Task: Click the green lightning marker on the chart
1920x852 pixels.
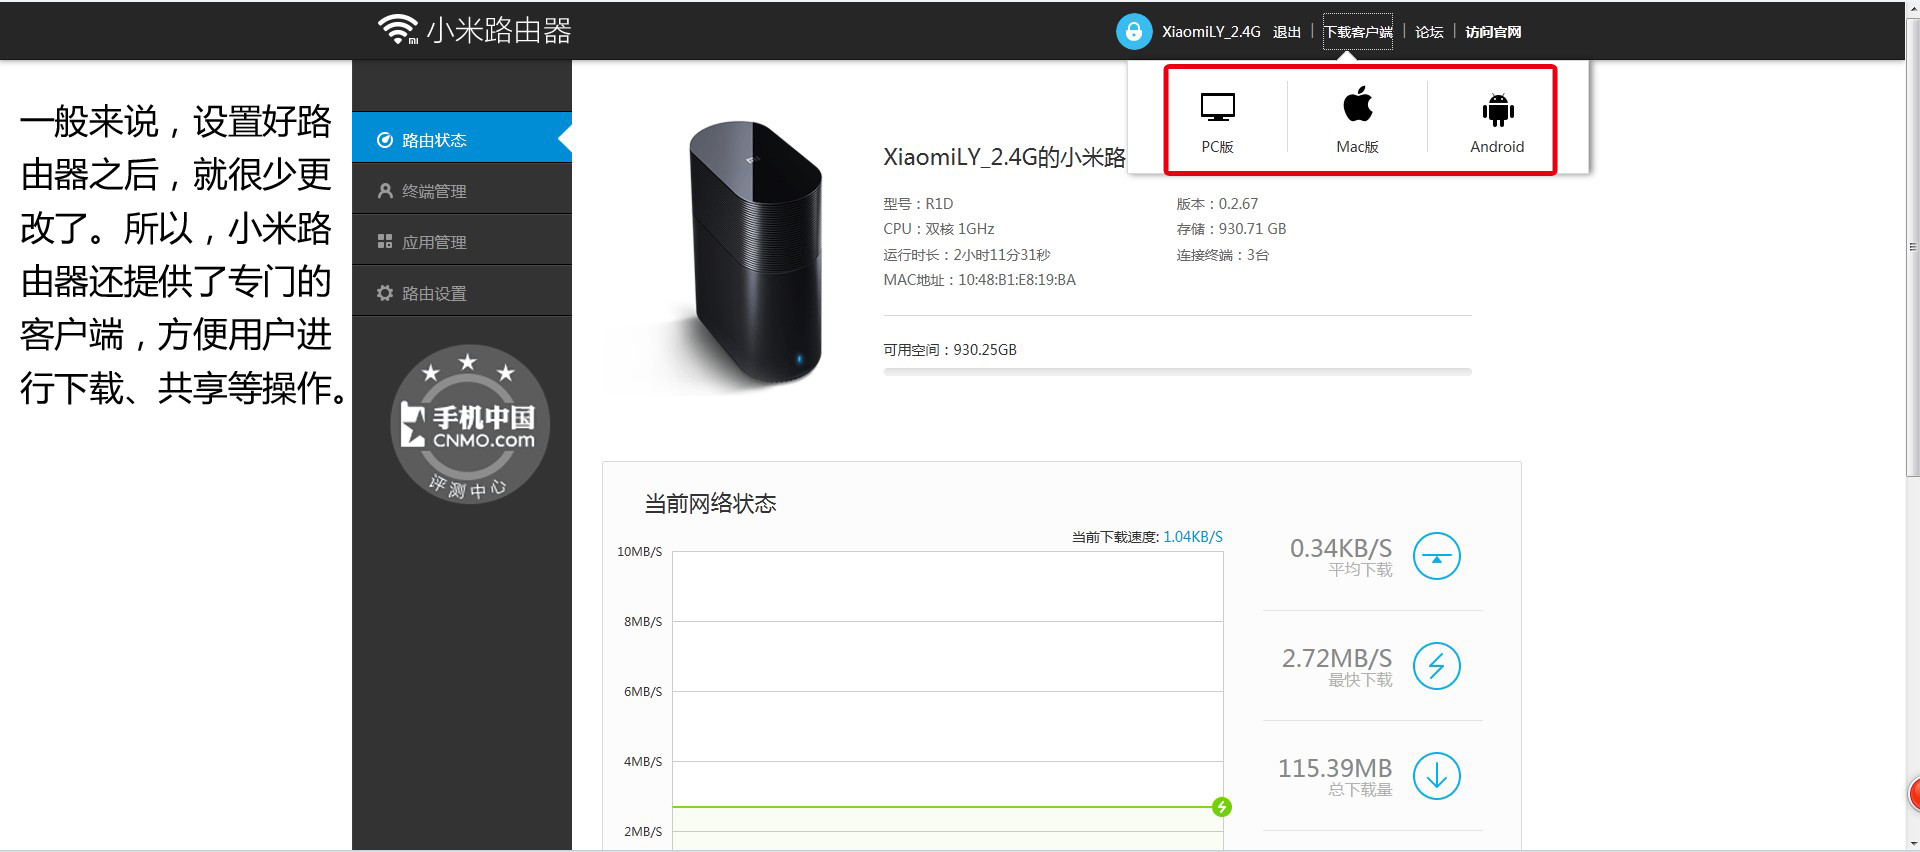Action: pyautogui.click(x=1221, y=807)
